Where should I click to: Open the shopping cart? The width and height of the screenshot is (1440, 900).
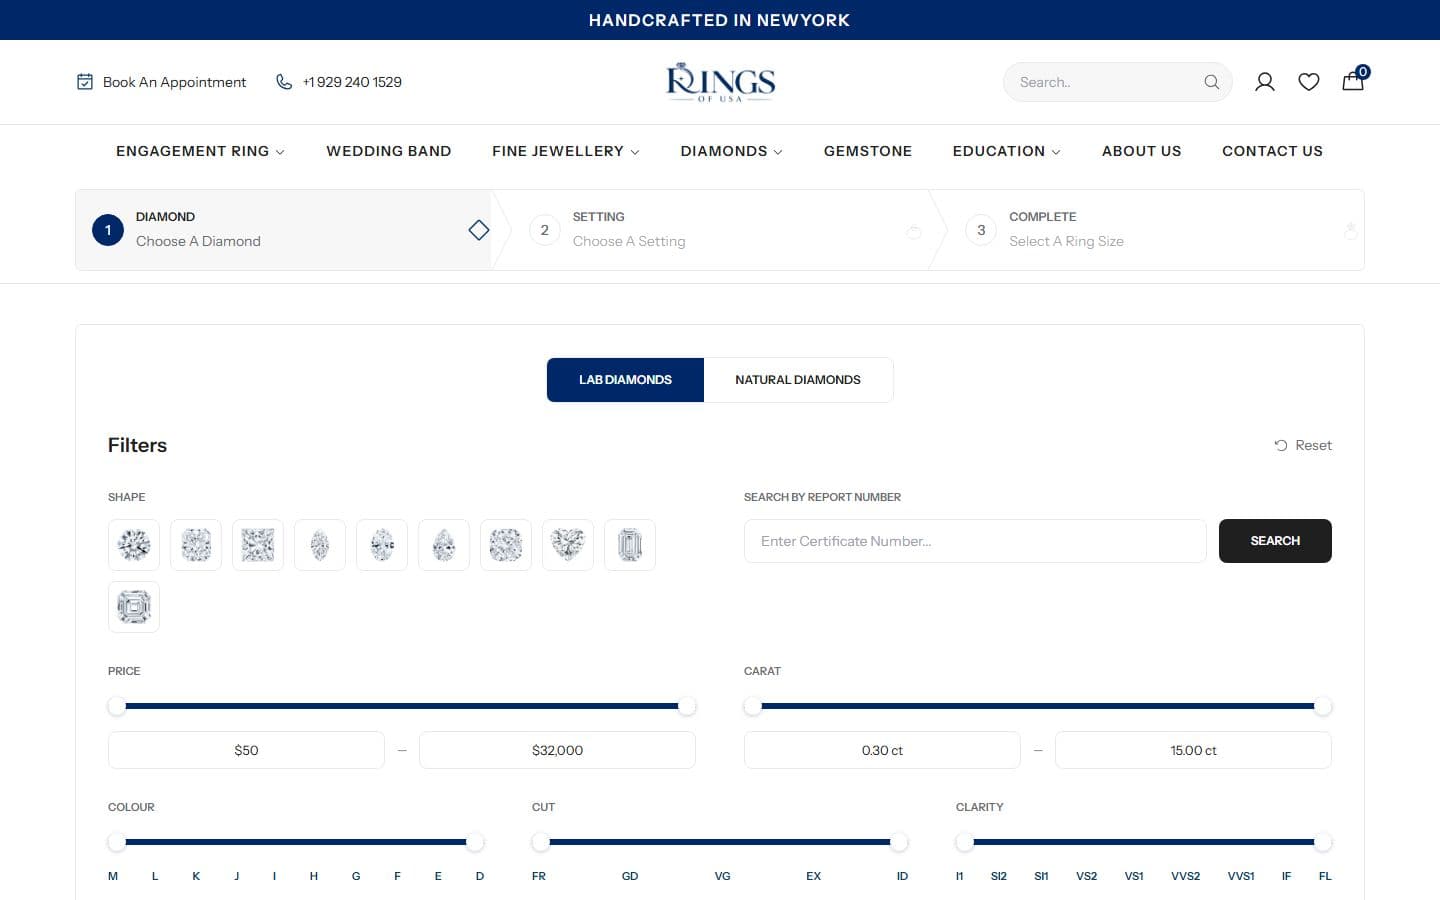coord(1354,80)
